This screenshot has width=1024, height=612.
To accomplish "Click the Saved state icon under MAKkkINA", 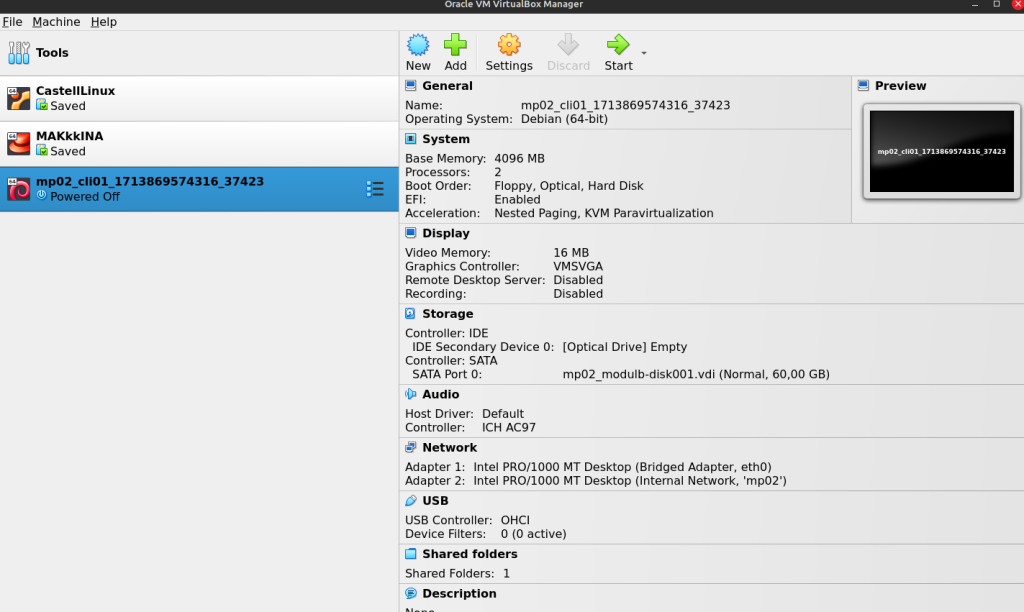I will click(x=42, y=150).
